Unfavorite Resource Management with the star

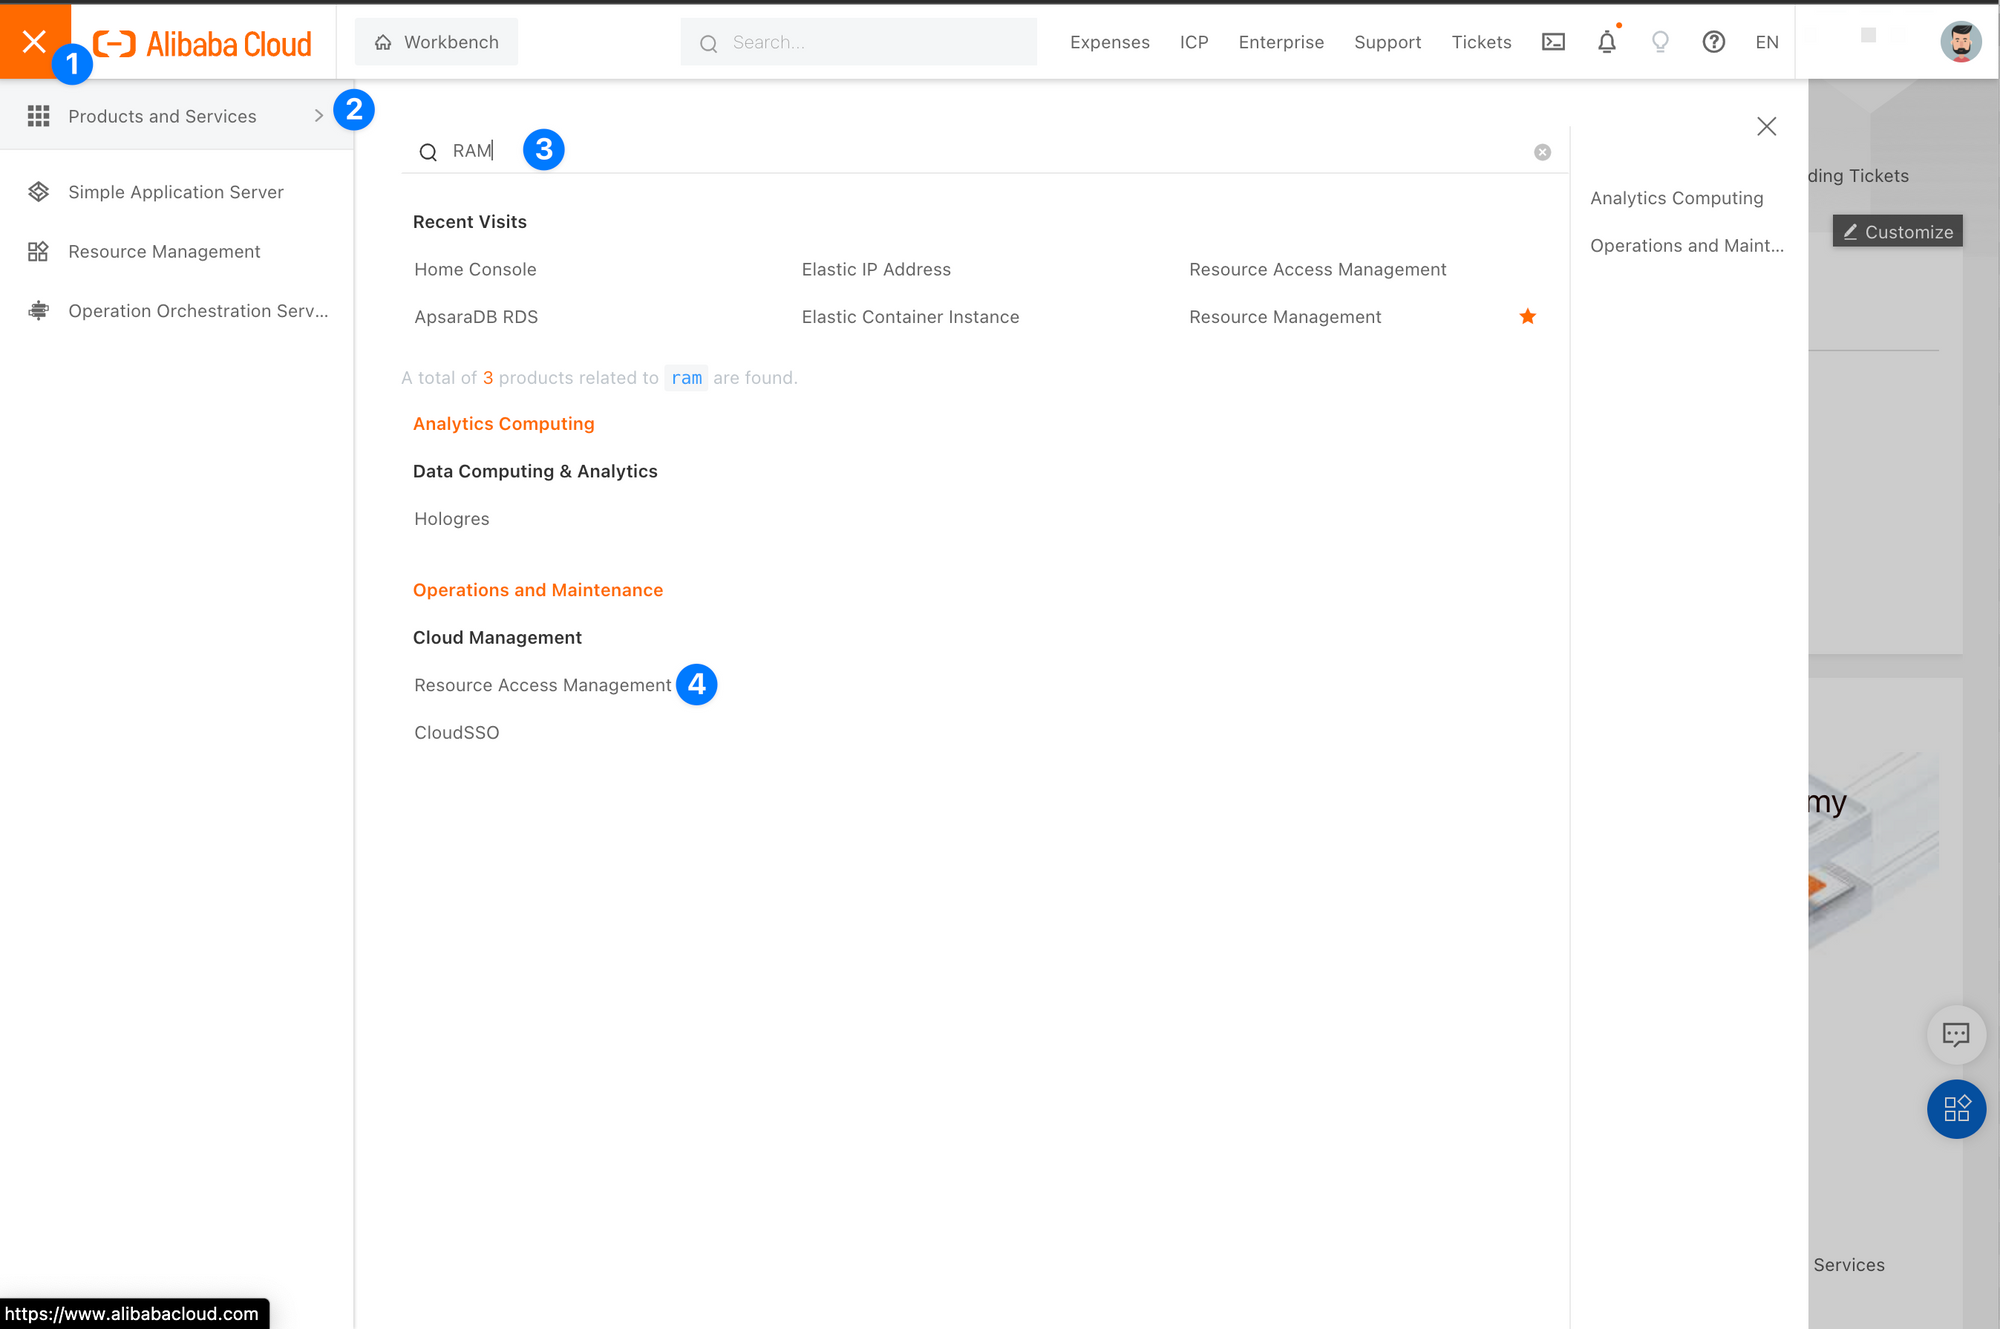pyautogui.click(x=1527, y=317)
